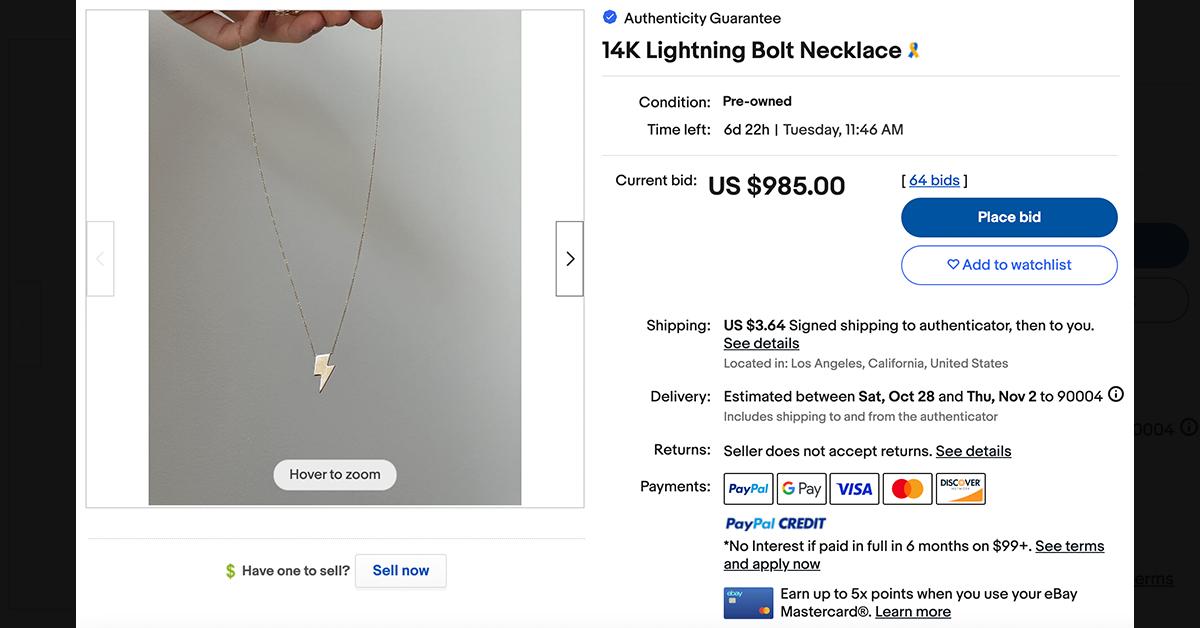The height and width of the screenshot is (628, 1200).
Task: Click next image arrow on product photo
Action: [x=569, y=258]
